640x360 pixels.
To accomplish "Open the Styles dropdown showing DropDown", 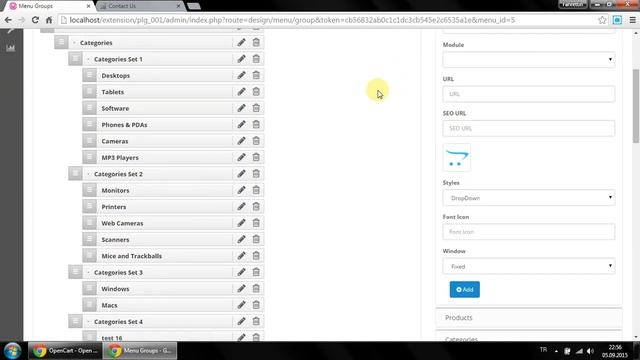I will point(529,198).
